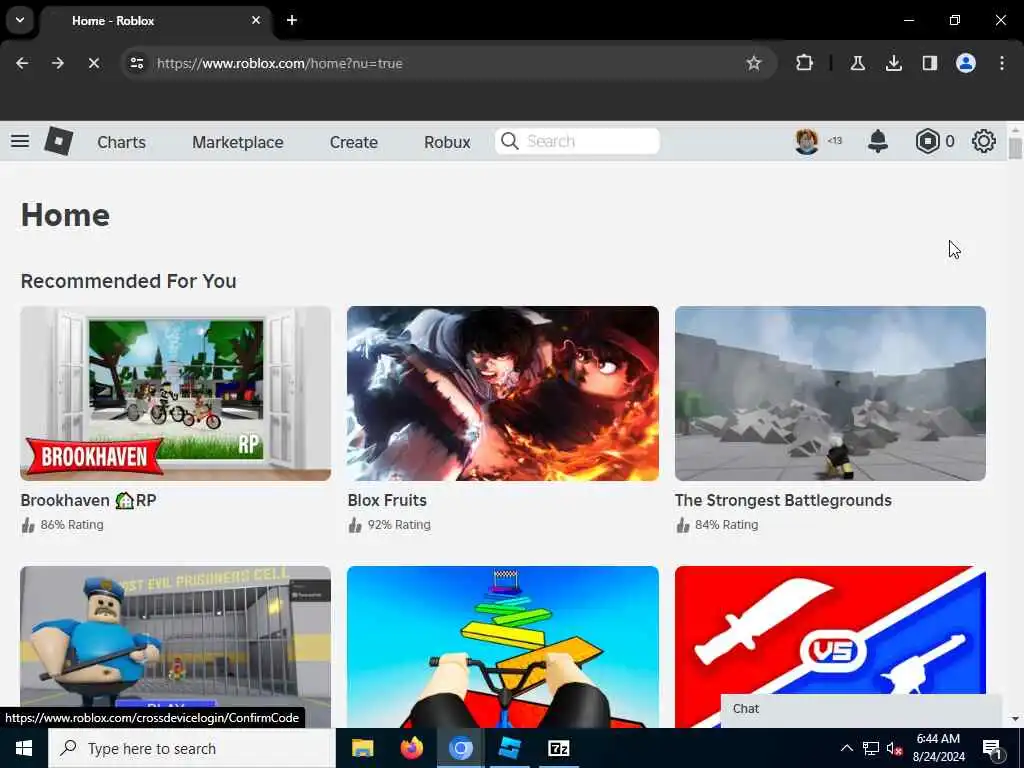Select the Home - Roblox tab
The height and width of the screenshot is (768, 1024).
(x=157, y=21)
